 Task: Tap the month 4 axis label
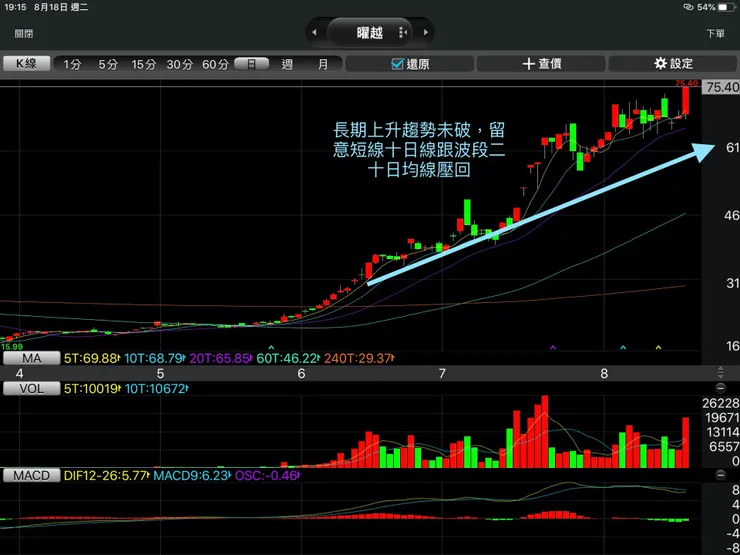(x=19, y=373)
